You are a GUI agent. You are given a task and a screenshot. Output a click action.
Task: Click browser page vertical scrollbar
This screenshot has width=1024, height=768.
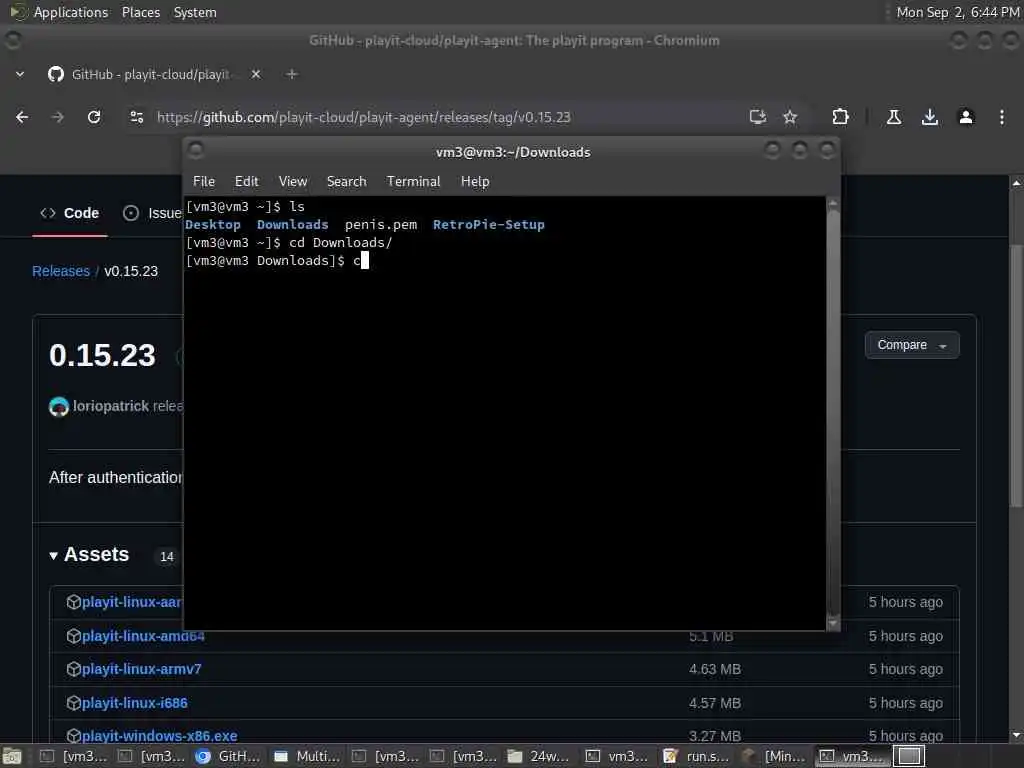coord(1016,376)
